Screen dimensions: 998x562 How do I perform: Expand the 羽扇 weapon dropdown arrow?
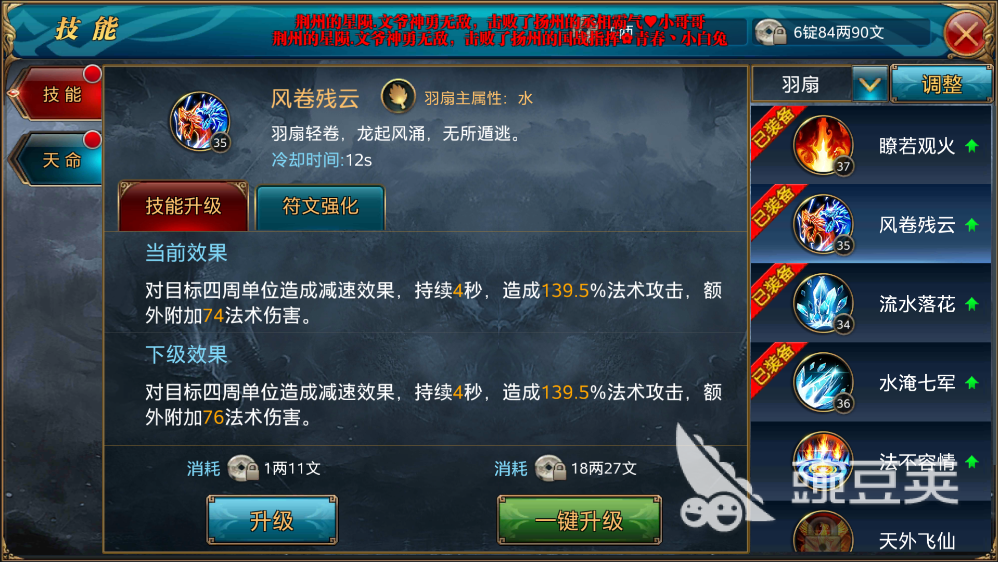(869, 84)
